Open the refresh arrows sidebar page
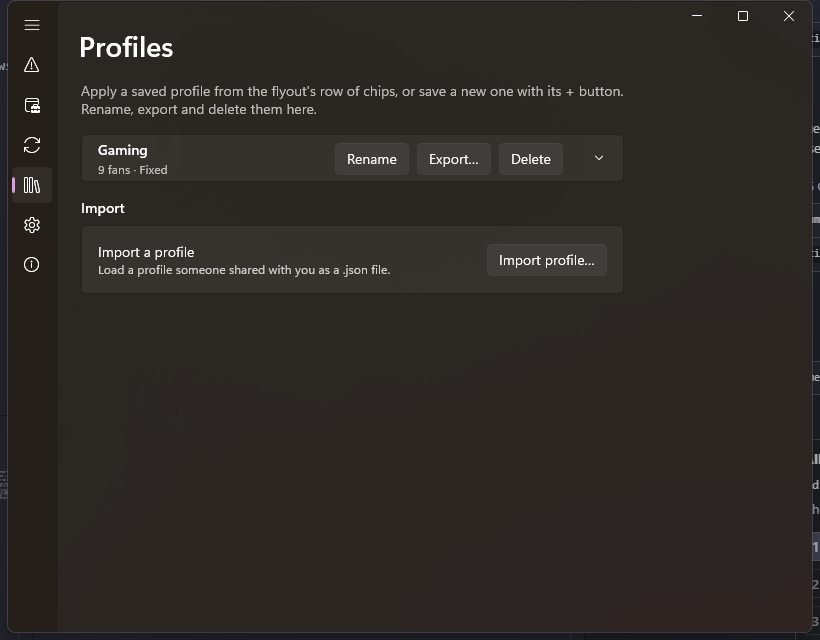The image size is (820, 640). (x=32, y=145)
